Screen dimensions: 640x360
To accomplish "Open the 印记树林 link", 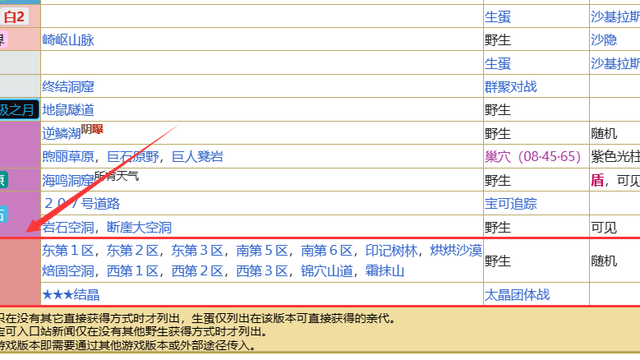I will coord(391,251).
